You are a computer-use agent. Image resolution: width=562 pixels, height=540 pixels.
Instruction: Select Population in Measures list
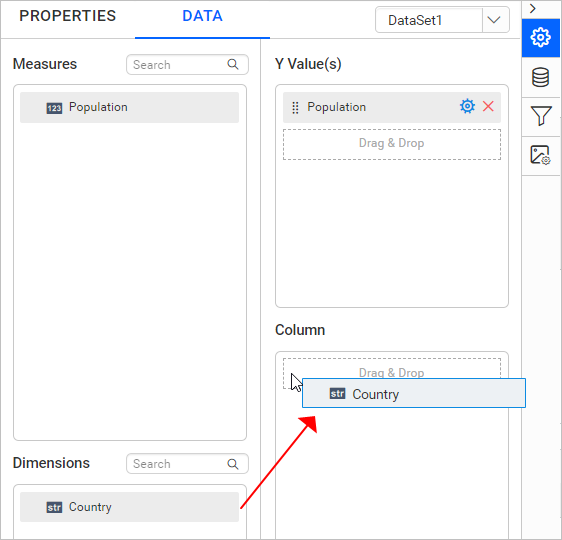pos(129,107)
